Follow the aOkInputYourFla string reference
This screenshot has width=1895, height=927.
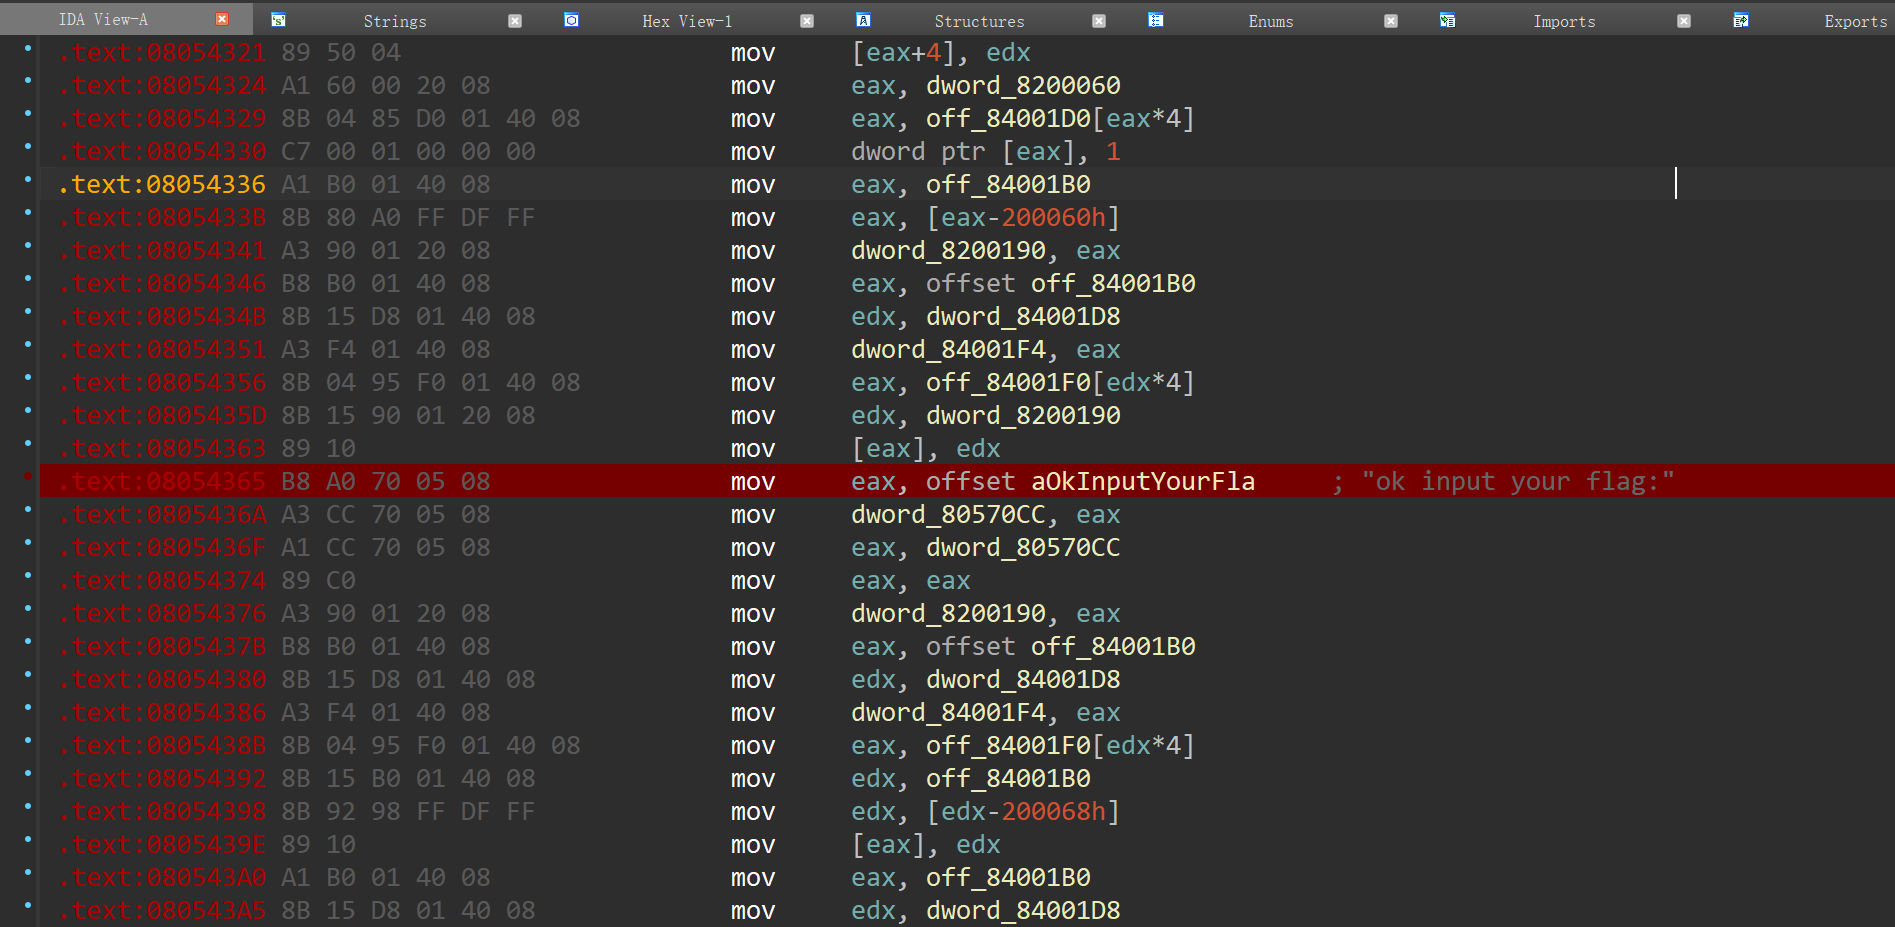(x=1142, y=482)
